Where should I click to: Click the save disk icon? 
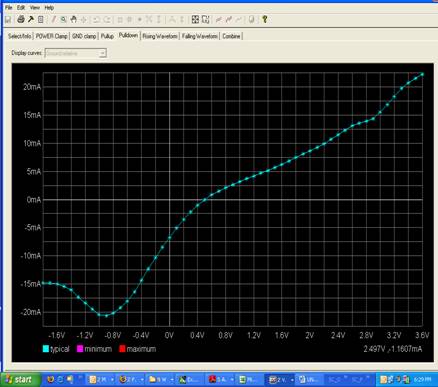click(x=8, y=20)
